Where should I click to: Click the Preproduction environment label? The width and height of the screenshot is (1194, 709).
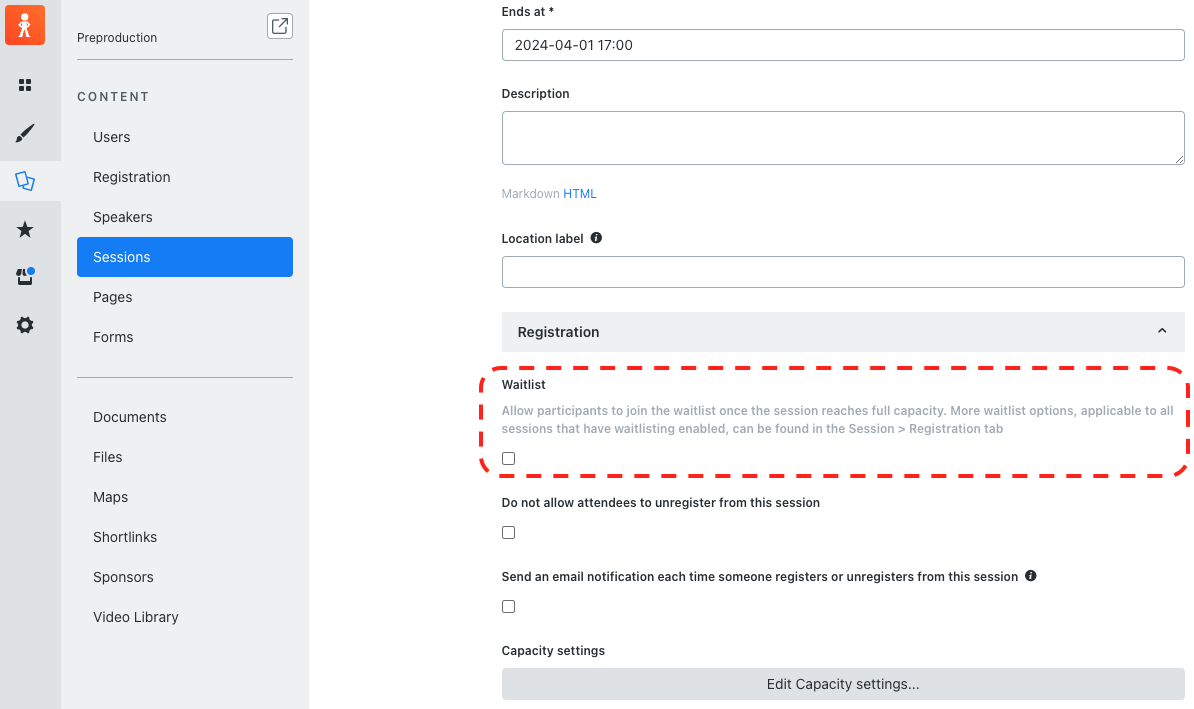coord(117,37)
